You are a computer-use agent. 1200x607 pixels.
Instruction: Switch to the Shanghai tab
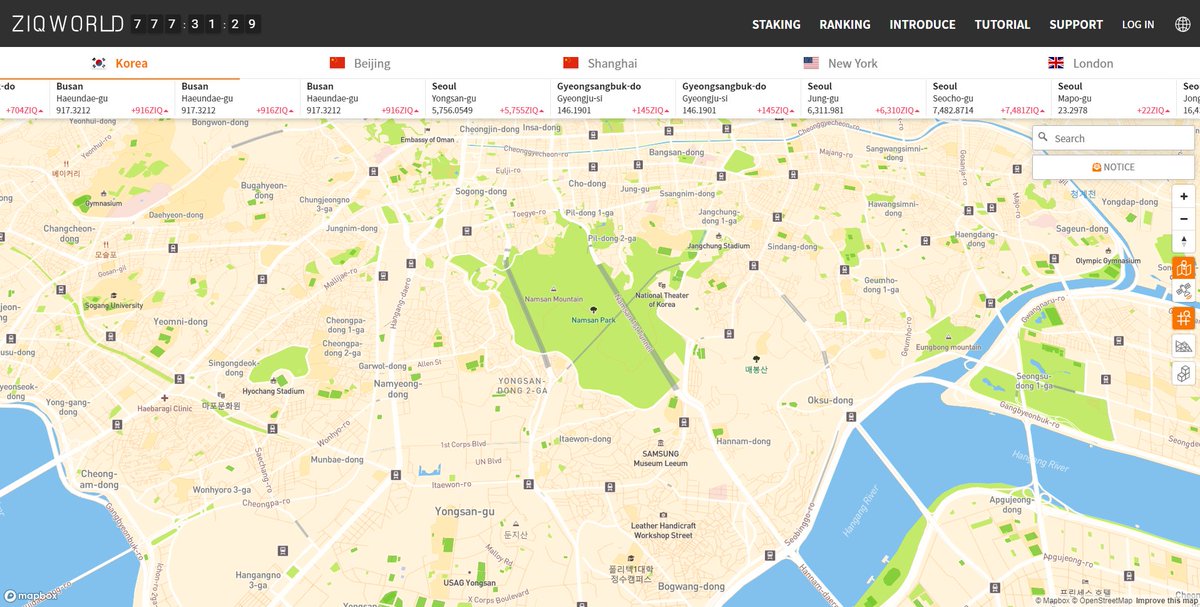(600, 63)
